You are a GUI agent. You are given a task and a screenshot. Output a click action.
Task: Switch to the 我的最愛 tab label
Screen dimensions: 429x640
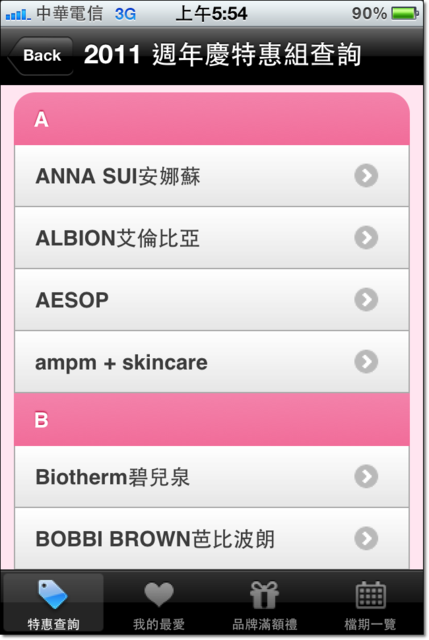[159, 624]
